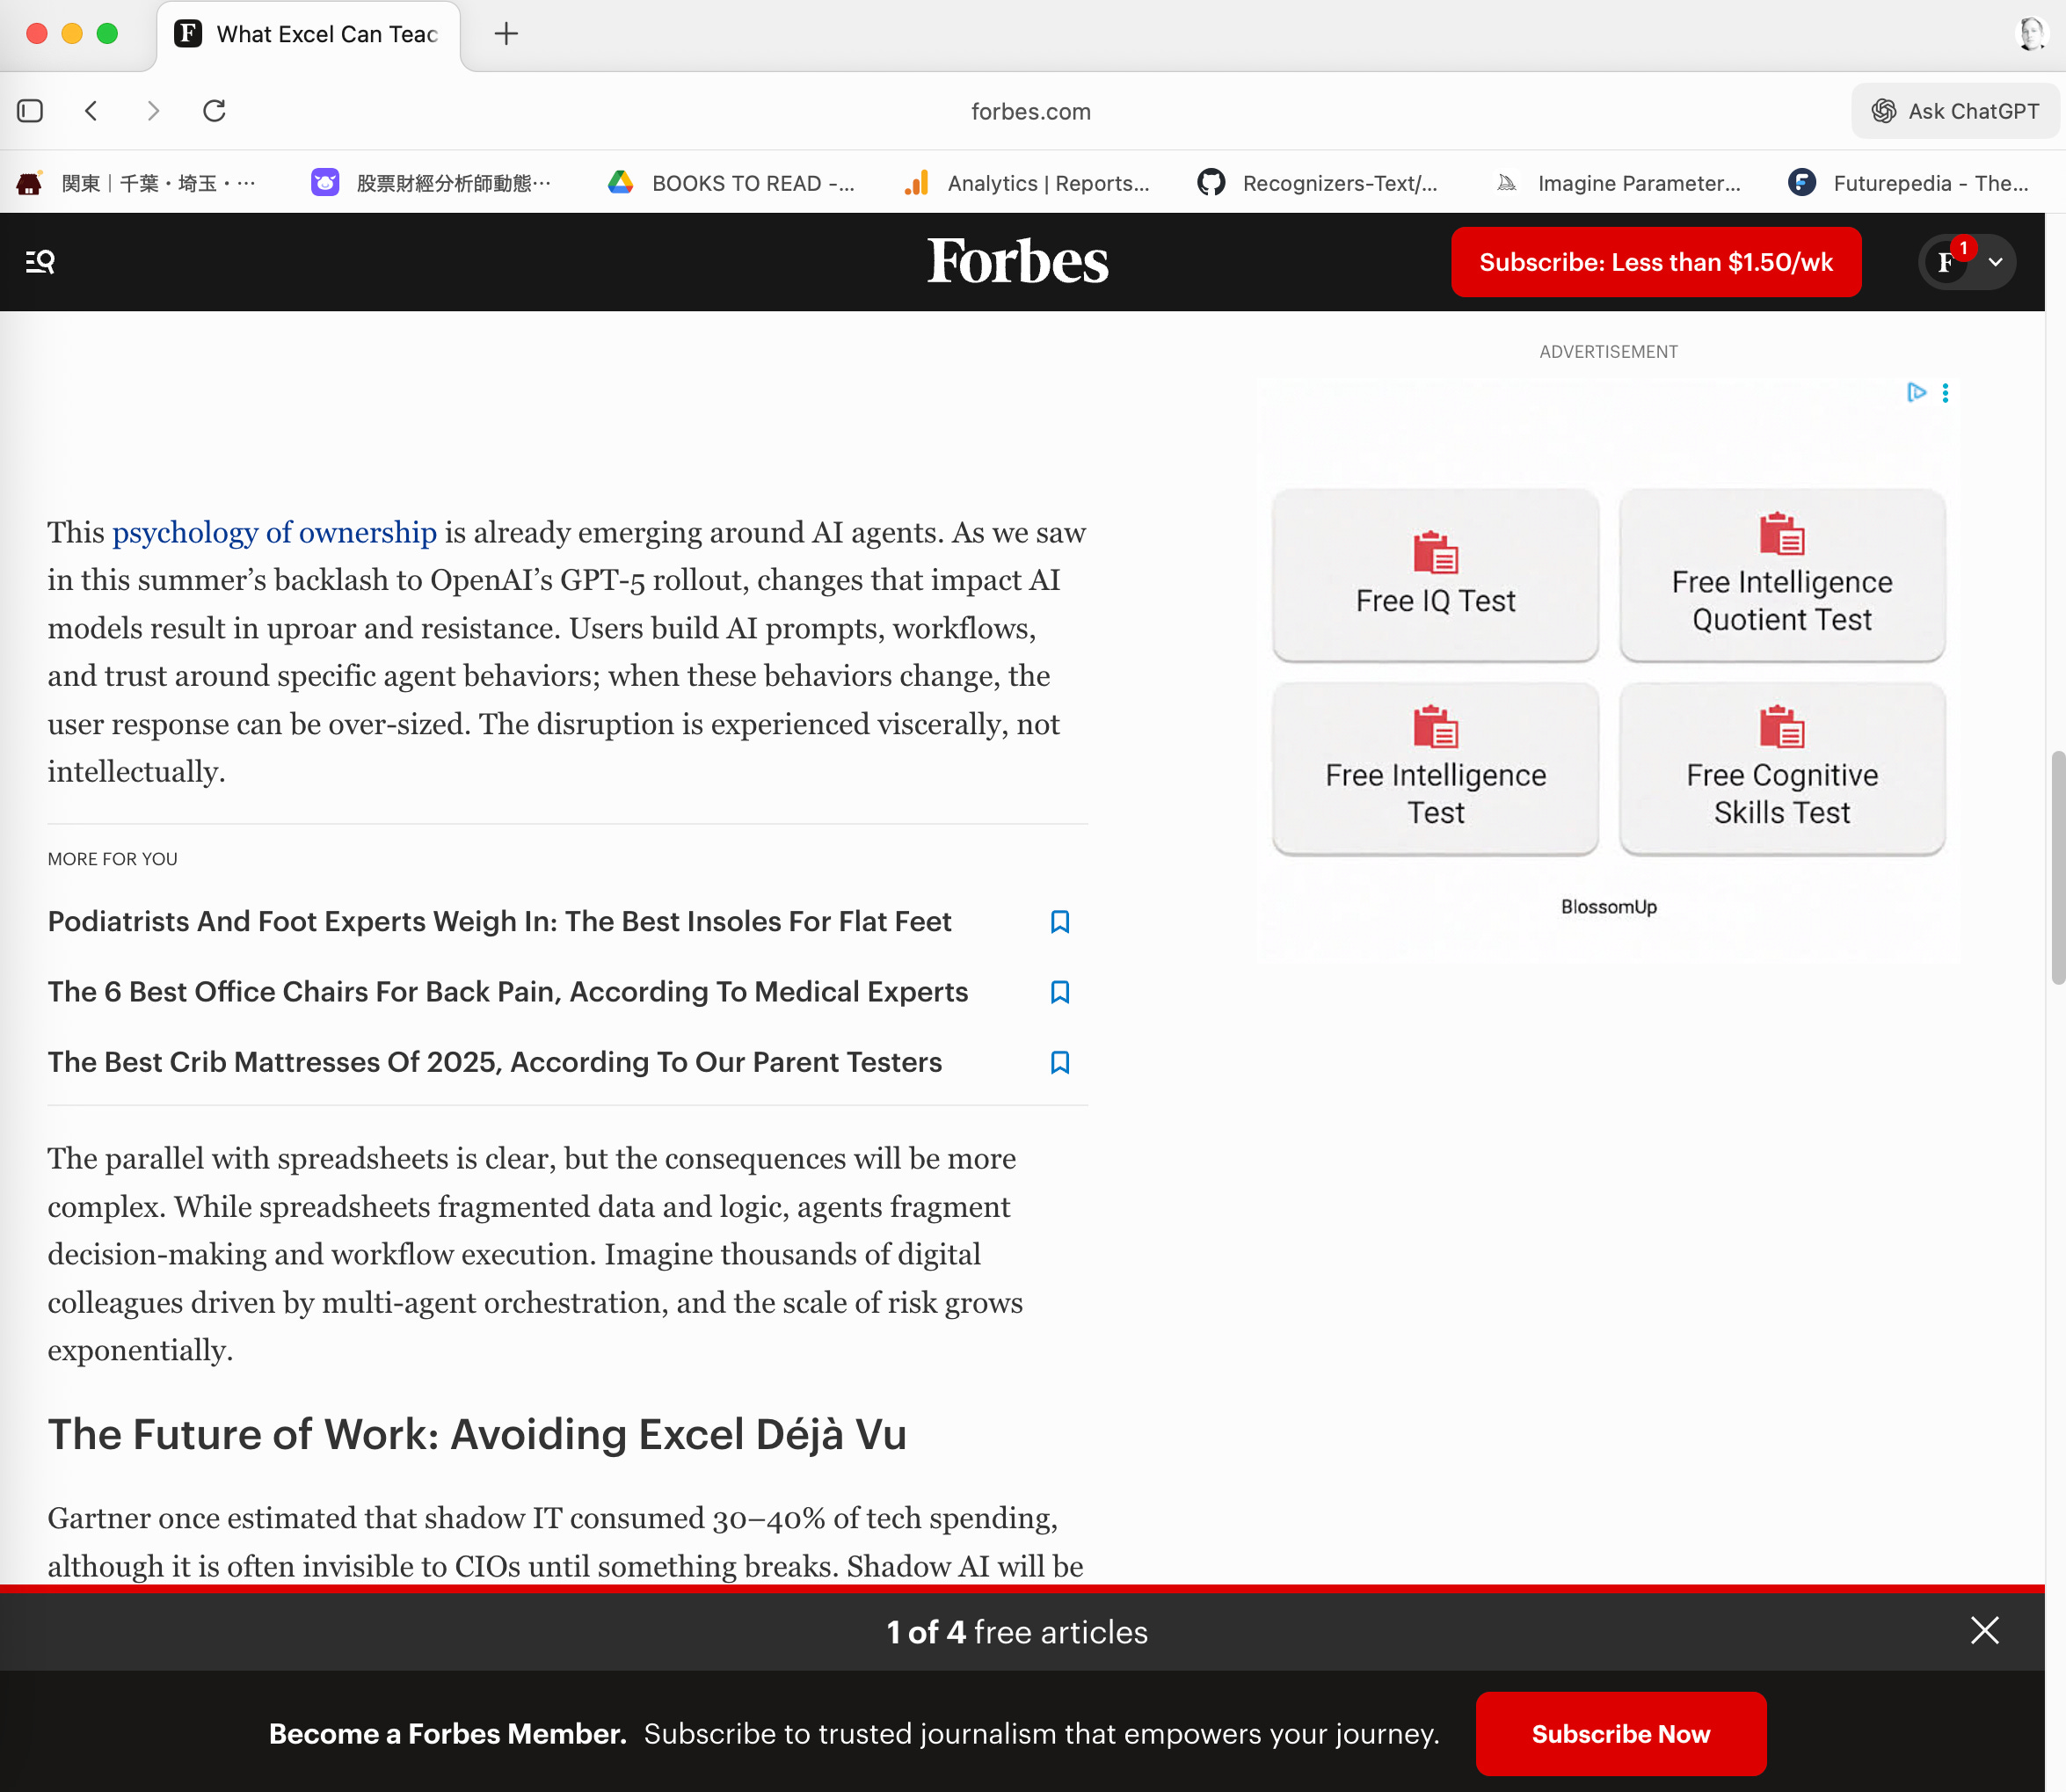
Task: Go back with the browser back arrow
Action: [x=91, y=111]
